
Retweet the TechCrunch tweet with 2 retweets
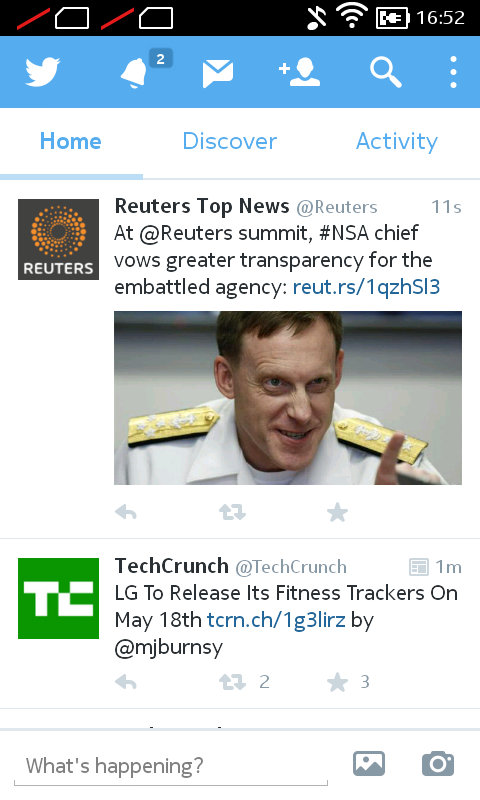(x=244, y=682)
